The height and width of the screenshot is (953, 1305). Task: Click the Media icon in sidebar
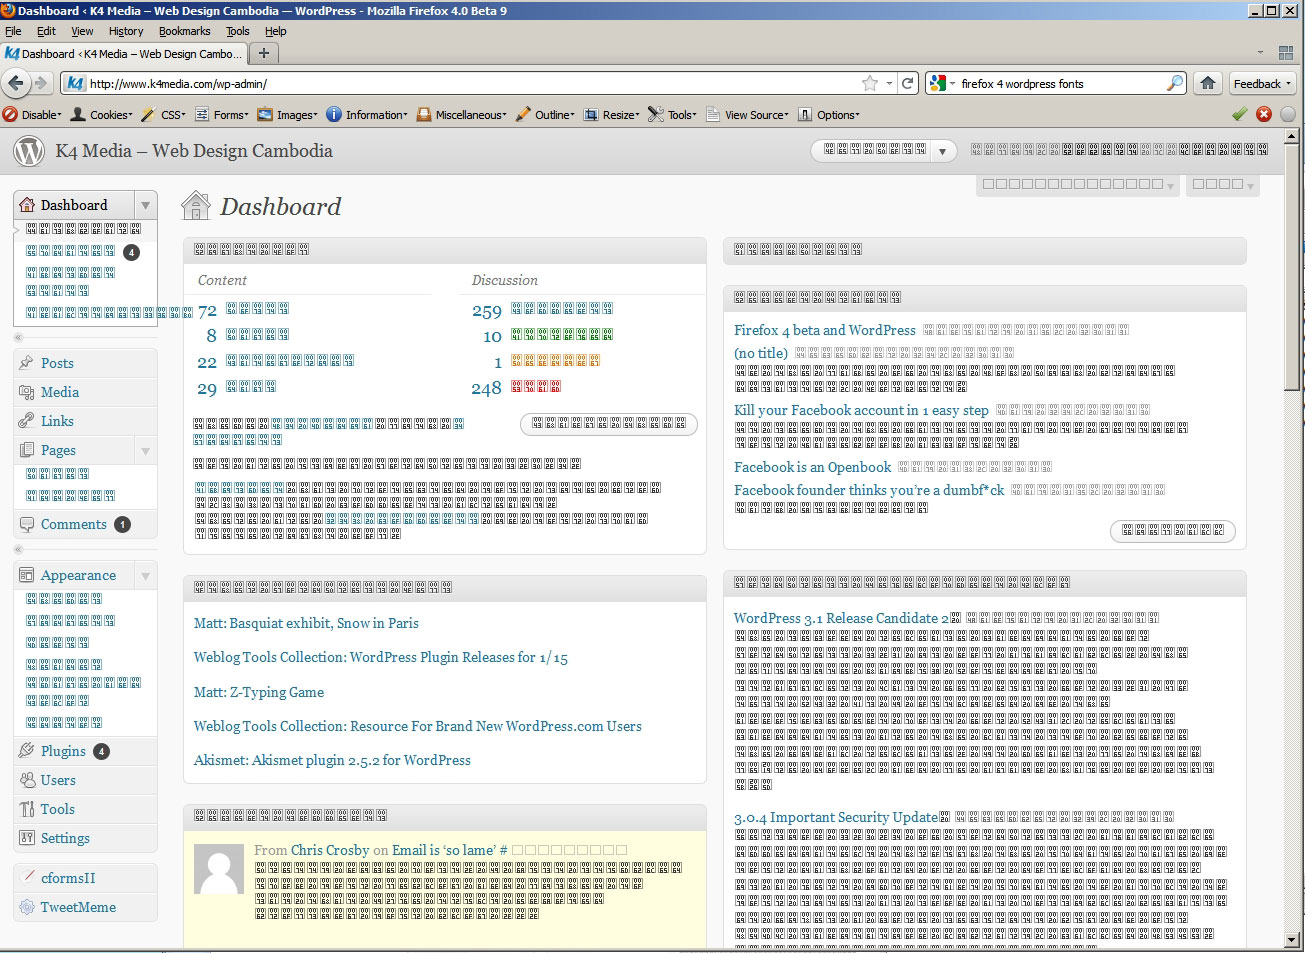[27, 392]
